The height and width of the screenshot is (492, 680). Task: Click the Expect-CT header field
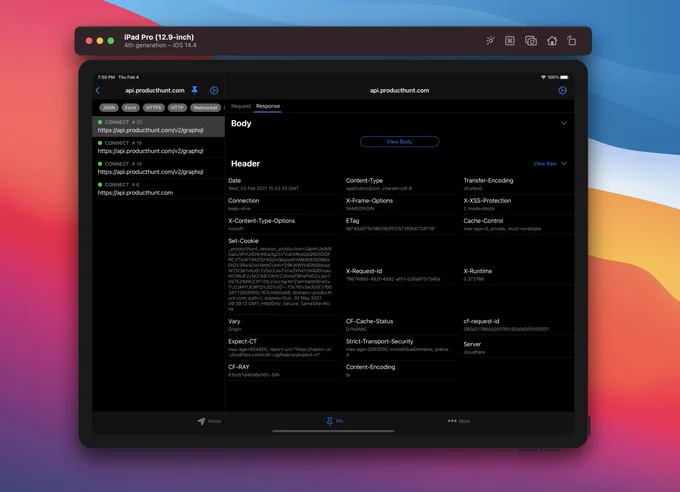point(283,348)
